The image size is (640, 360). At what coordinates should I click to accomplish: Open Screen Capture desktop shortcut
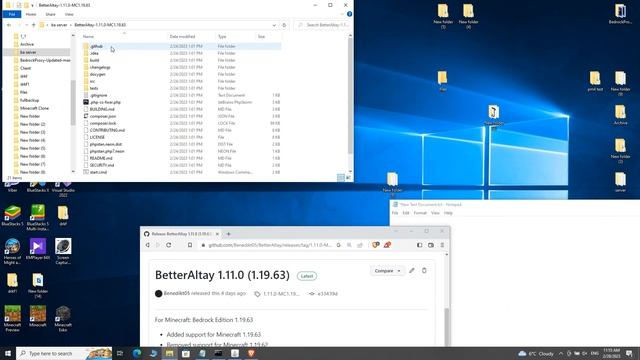(x=63, y=251)
